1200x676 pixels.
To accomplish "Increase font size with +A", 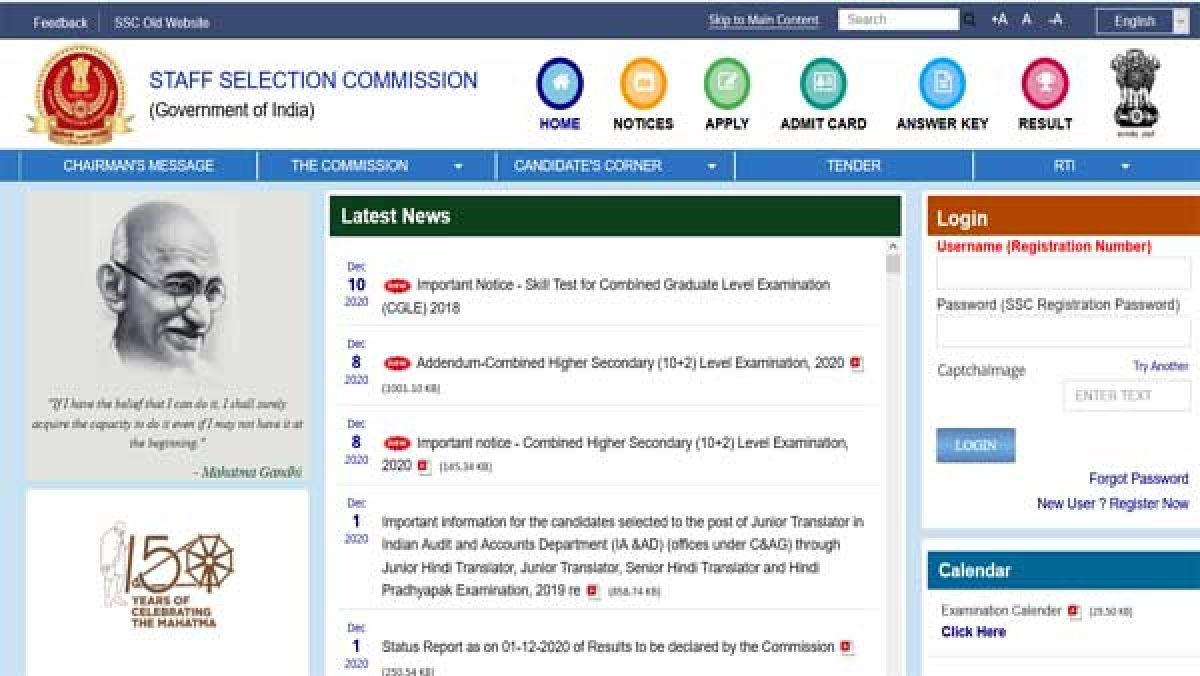I will pos(998,20).
